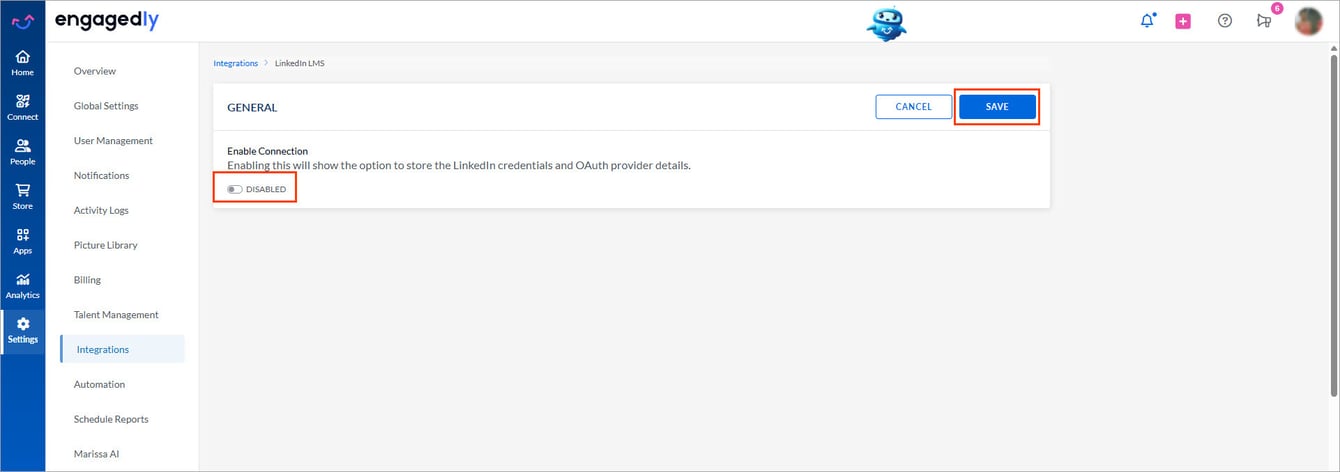Click the CANCEL button
Image resolution: width=1340 pixels, height=472 pixels.
914,107
